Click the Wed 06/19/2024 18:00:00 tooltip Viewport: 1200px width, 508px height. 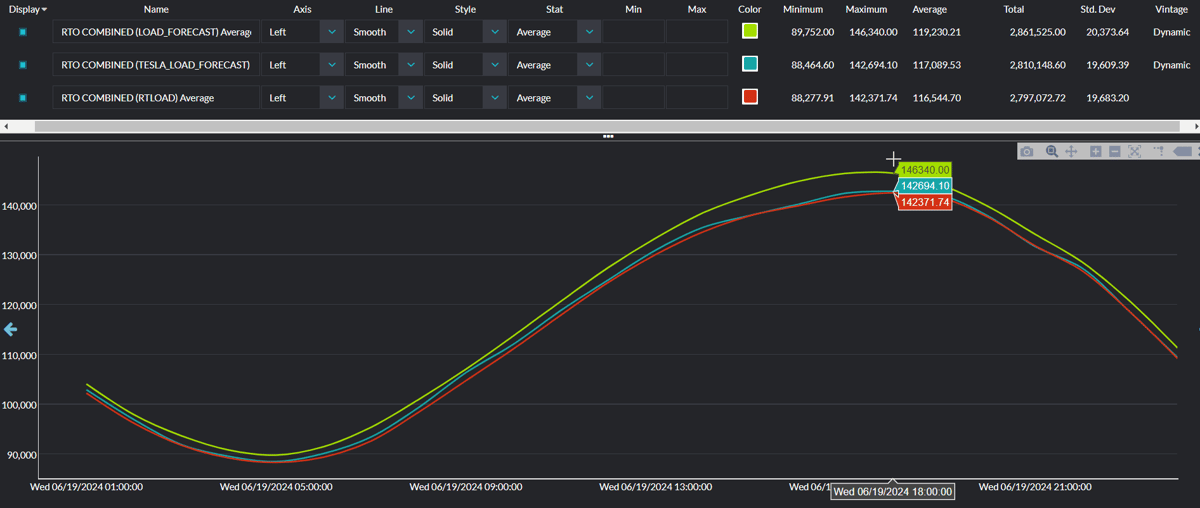[x=893, y=491]
